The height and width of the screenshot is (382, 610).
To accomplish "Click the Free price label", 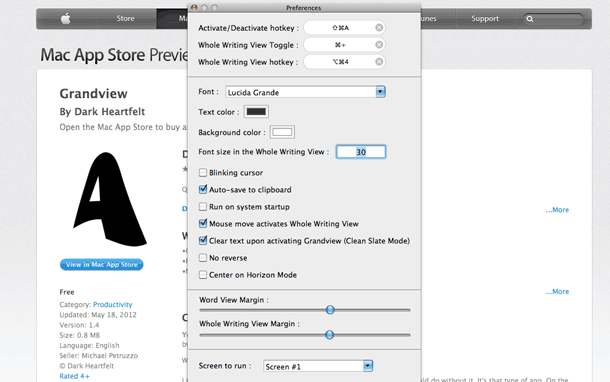I will (x=67, y=292).
